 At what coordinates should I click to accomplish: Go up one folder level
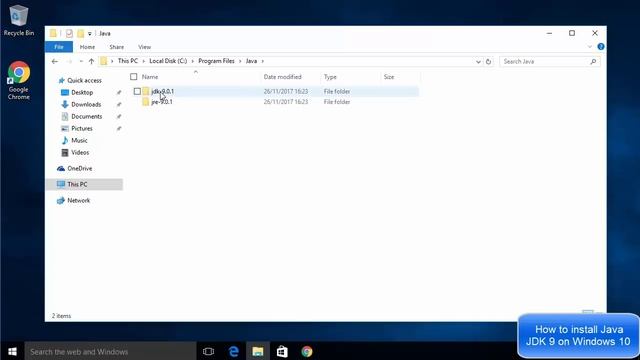click(x=91, y=61)
